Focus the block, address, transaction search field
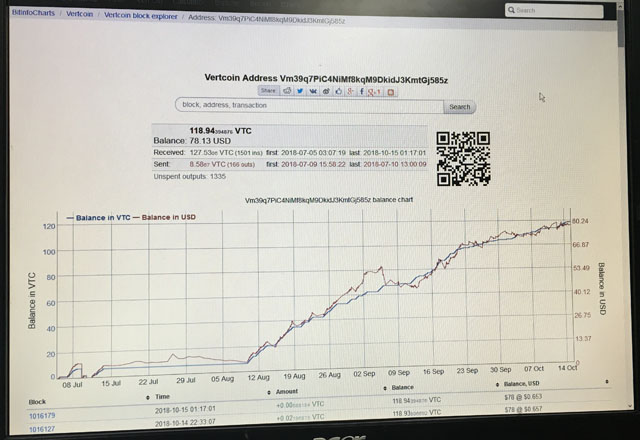The width and height of the screenshot is (640, 440). (x=309, y=105)
